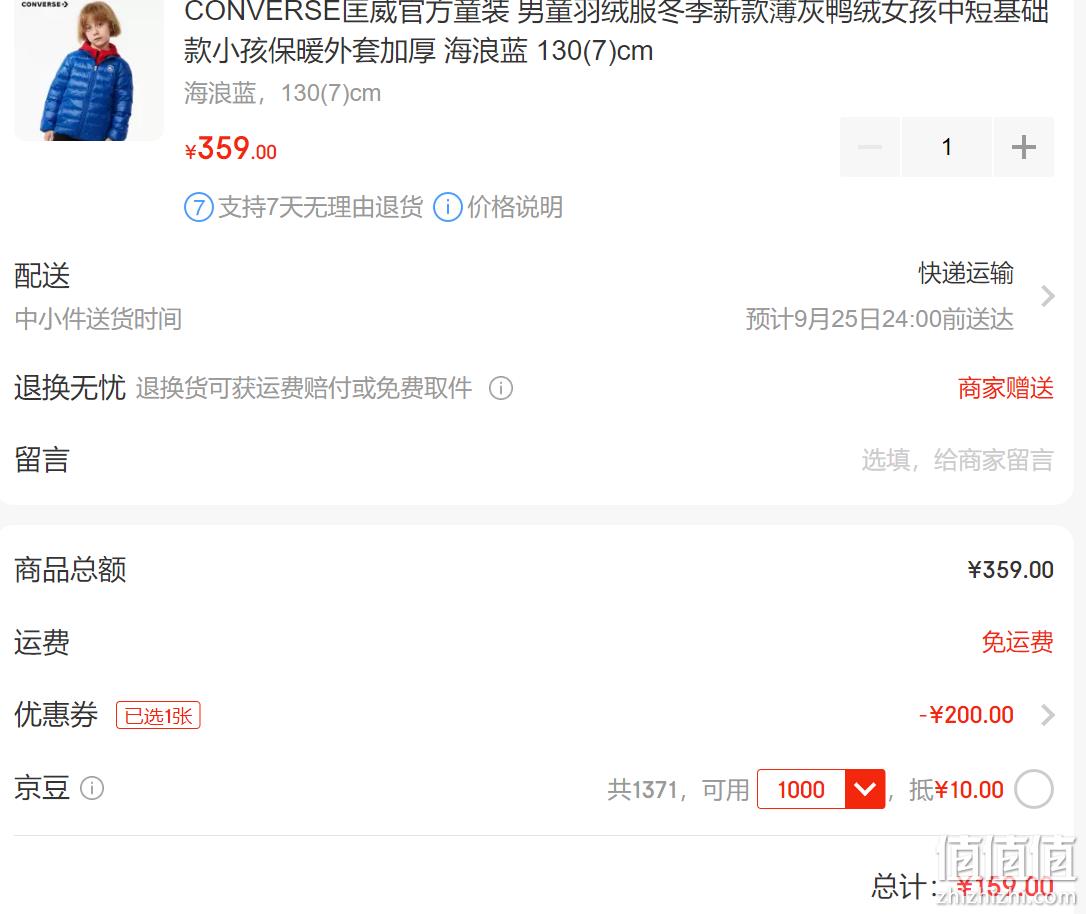
Task: Click the 1000 京豆 value box
Action: click(x=801, y=789)
